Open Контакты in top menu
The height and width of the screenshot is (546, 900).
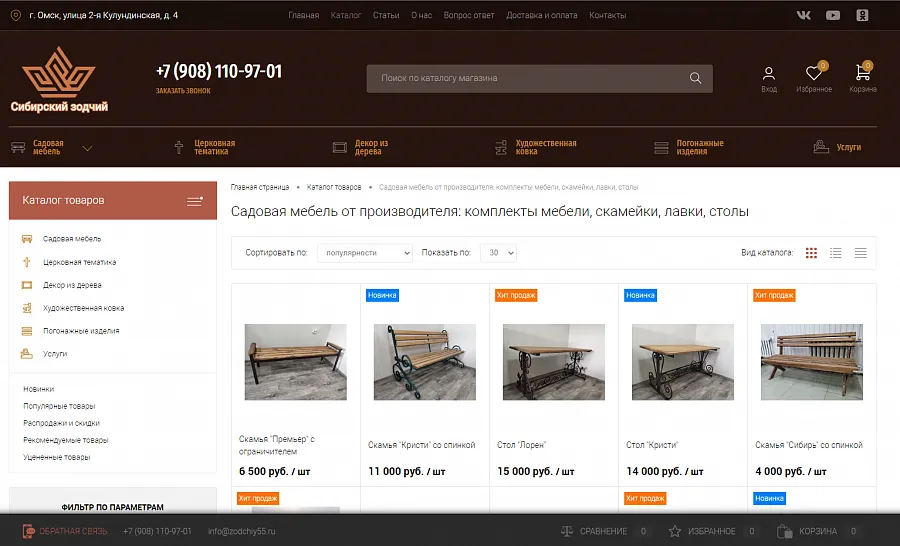tap(607, 16)
